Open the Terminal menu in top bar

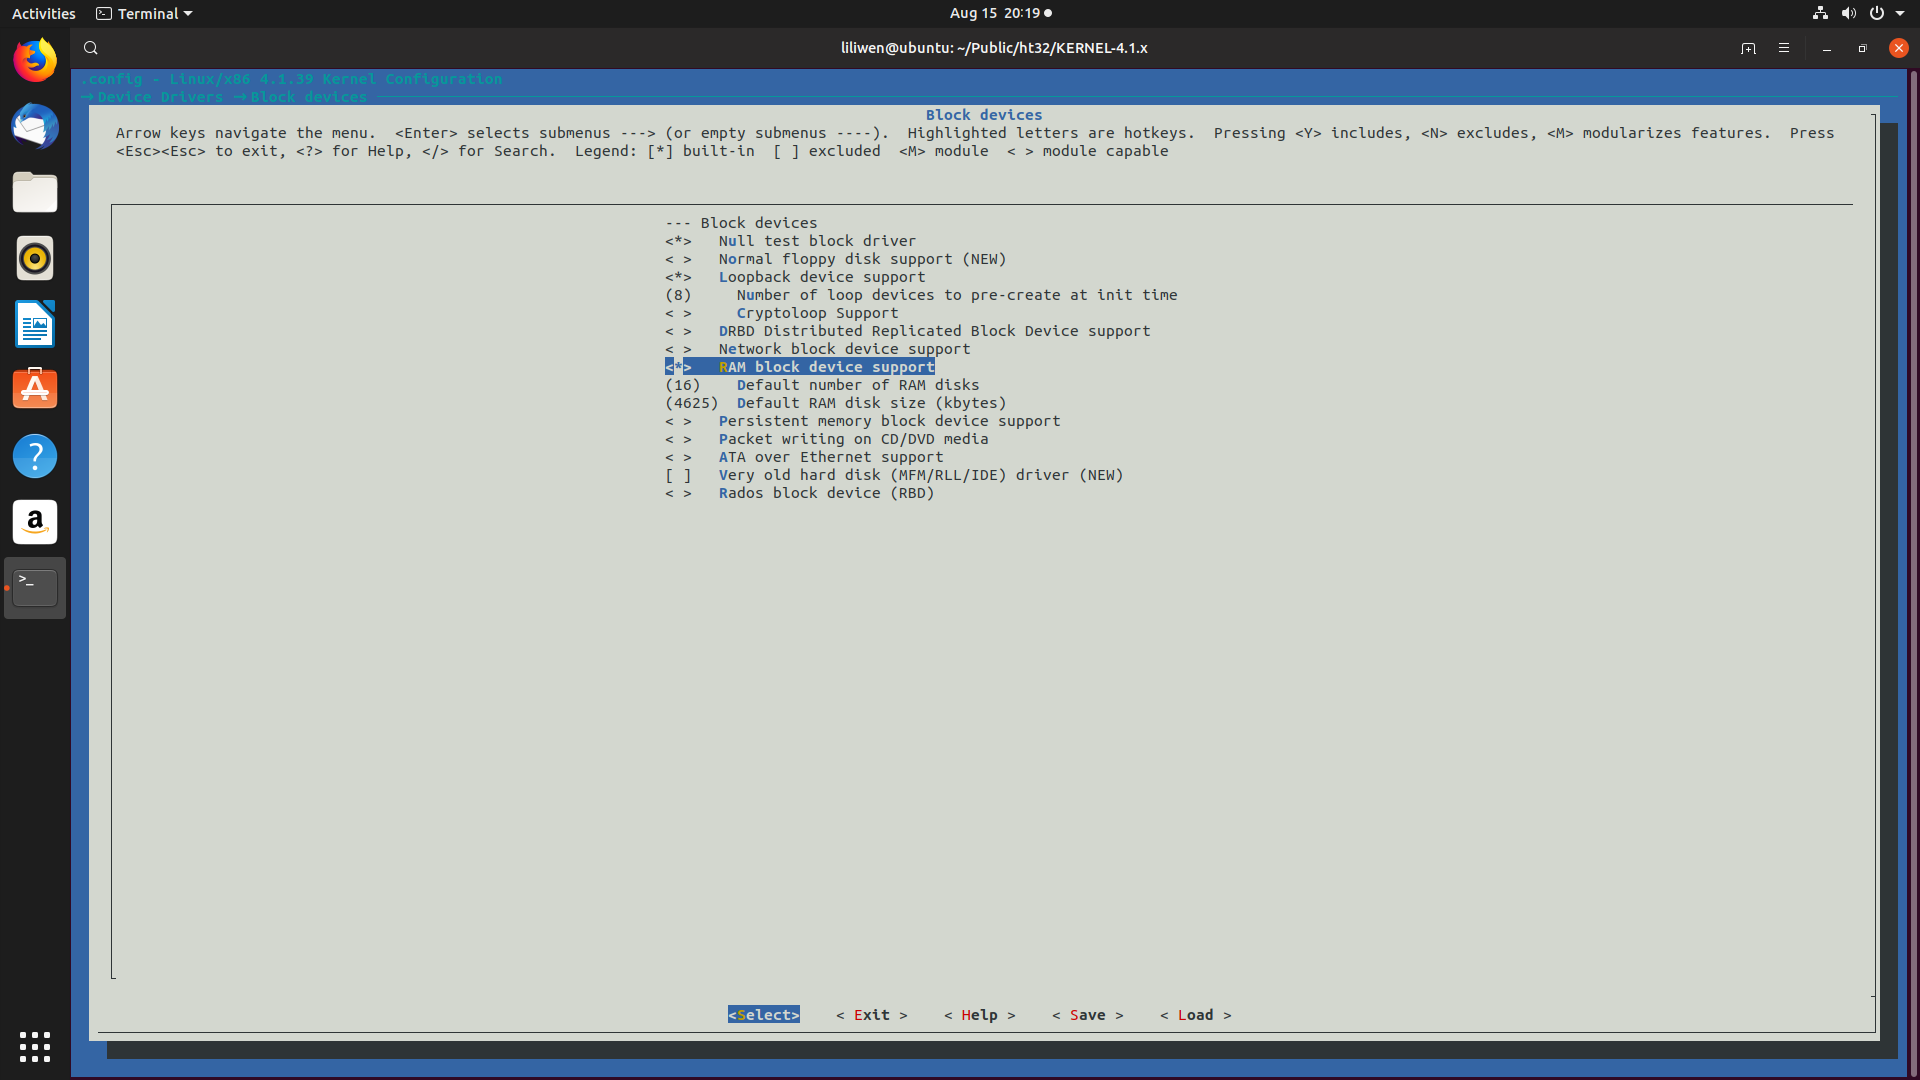click(x=143, y=13)
